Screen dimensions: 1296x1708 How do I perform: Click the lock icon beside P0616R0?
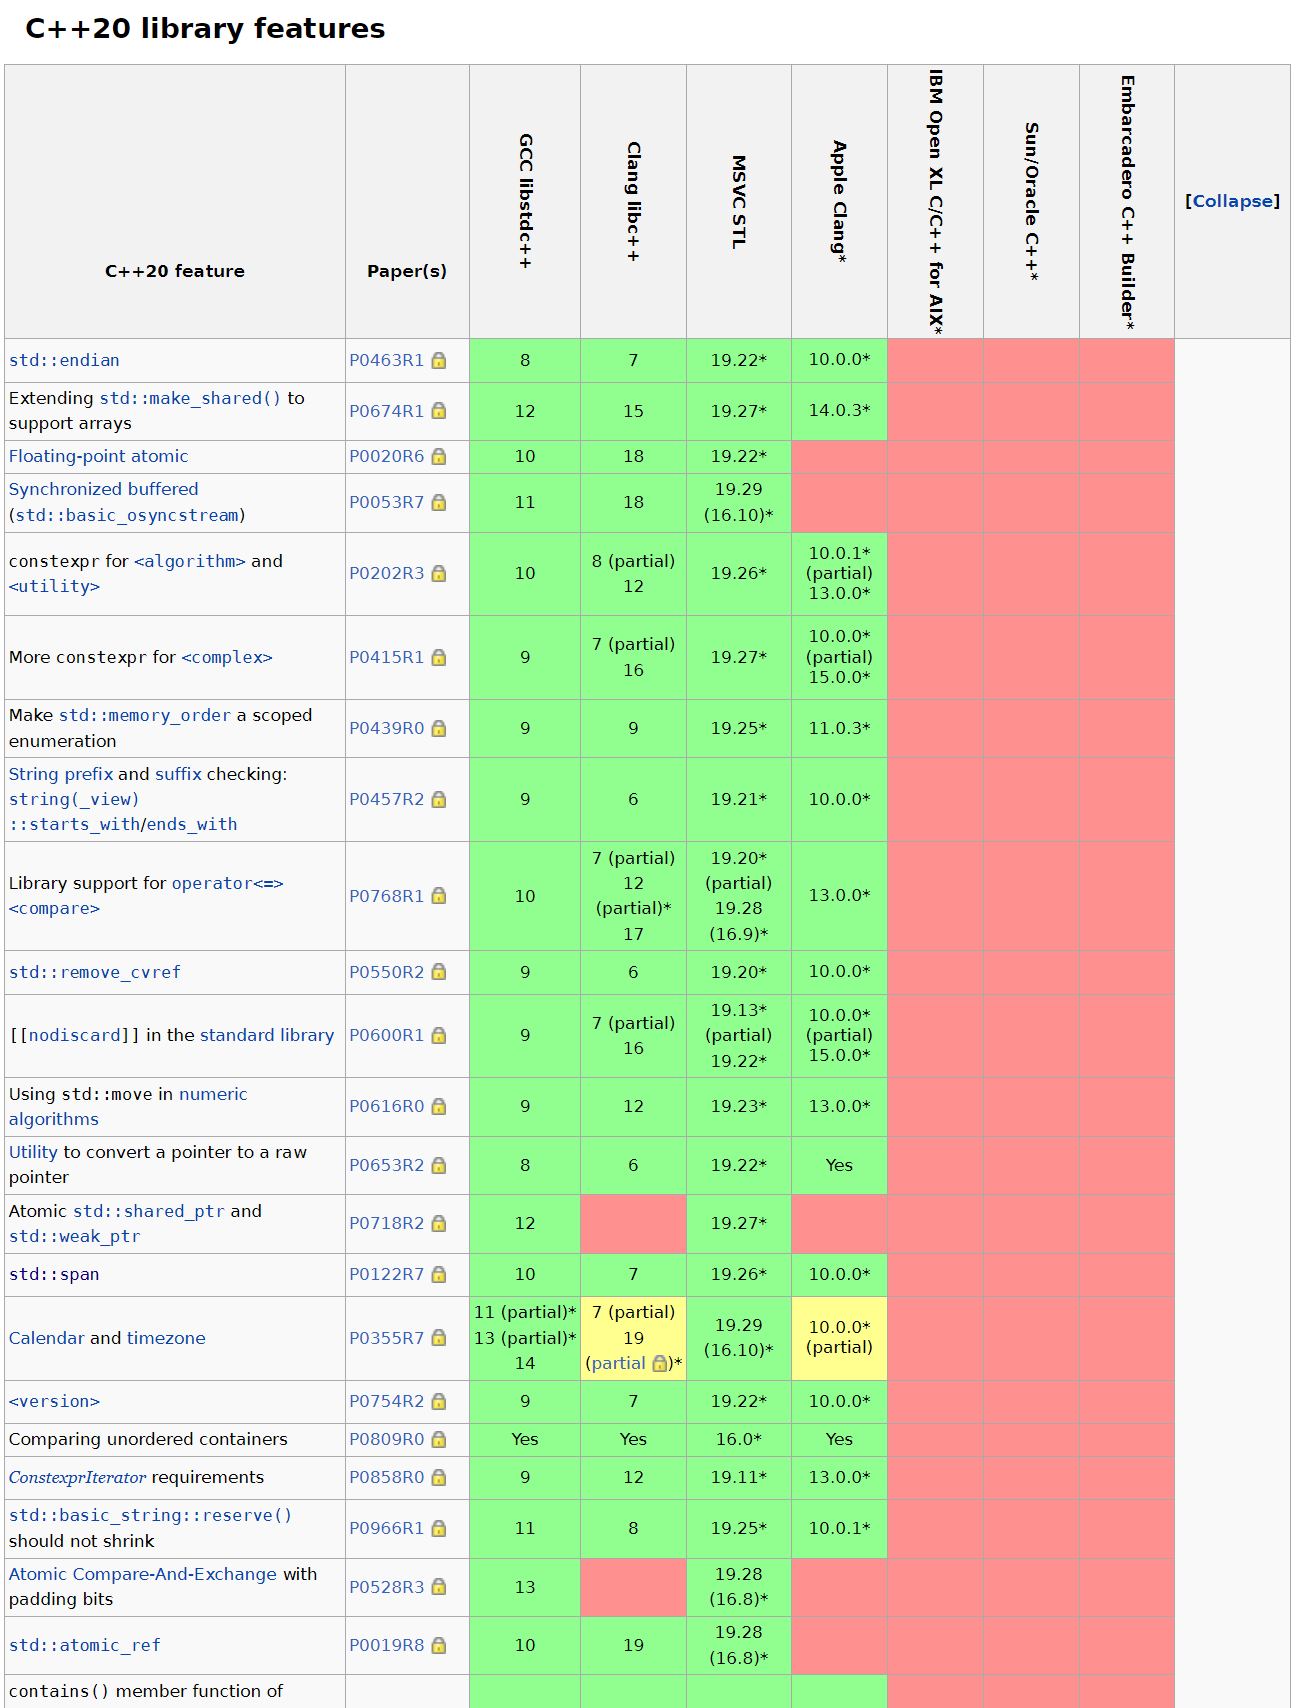tap(438, 1107)
